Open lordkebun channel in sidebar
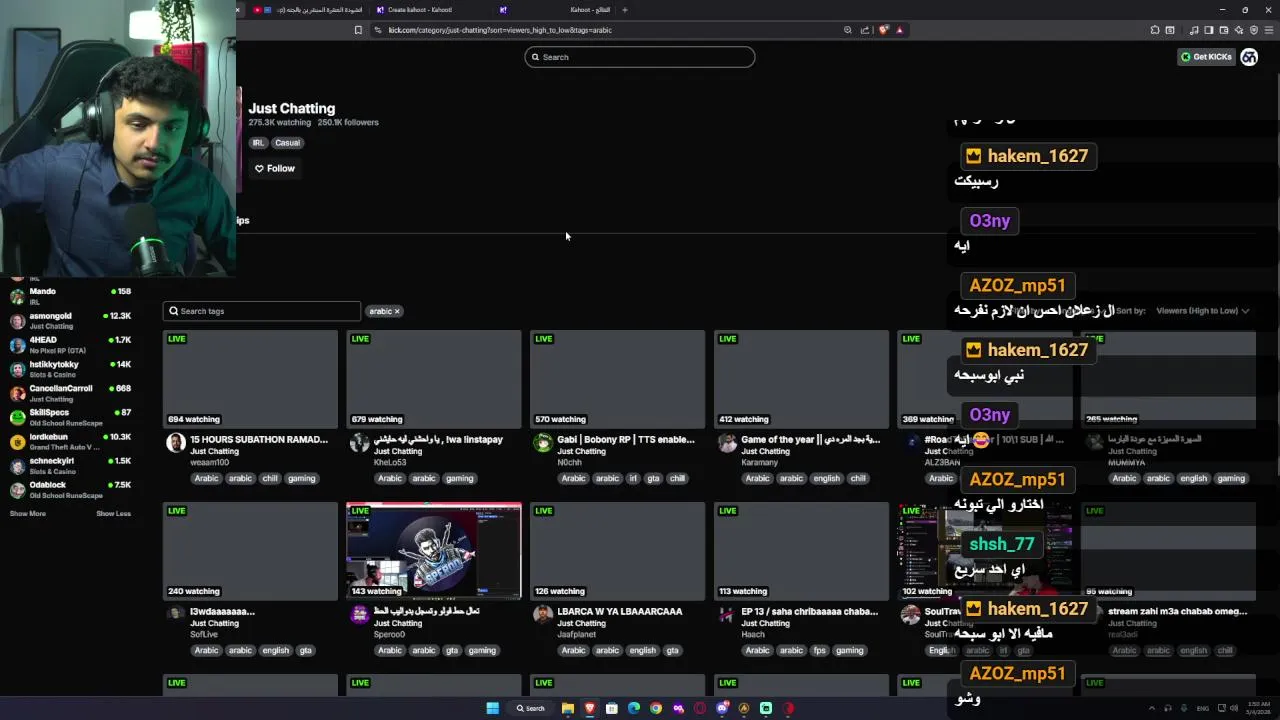This screenshot has height=720, width=1280. (70, 442)
